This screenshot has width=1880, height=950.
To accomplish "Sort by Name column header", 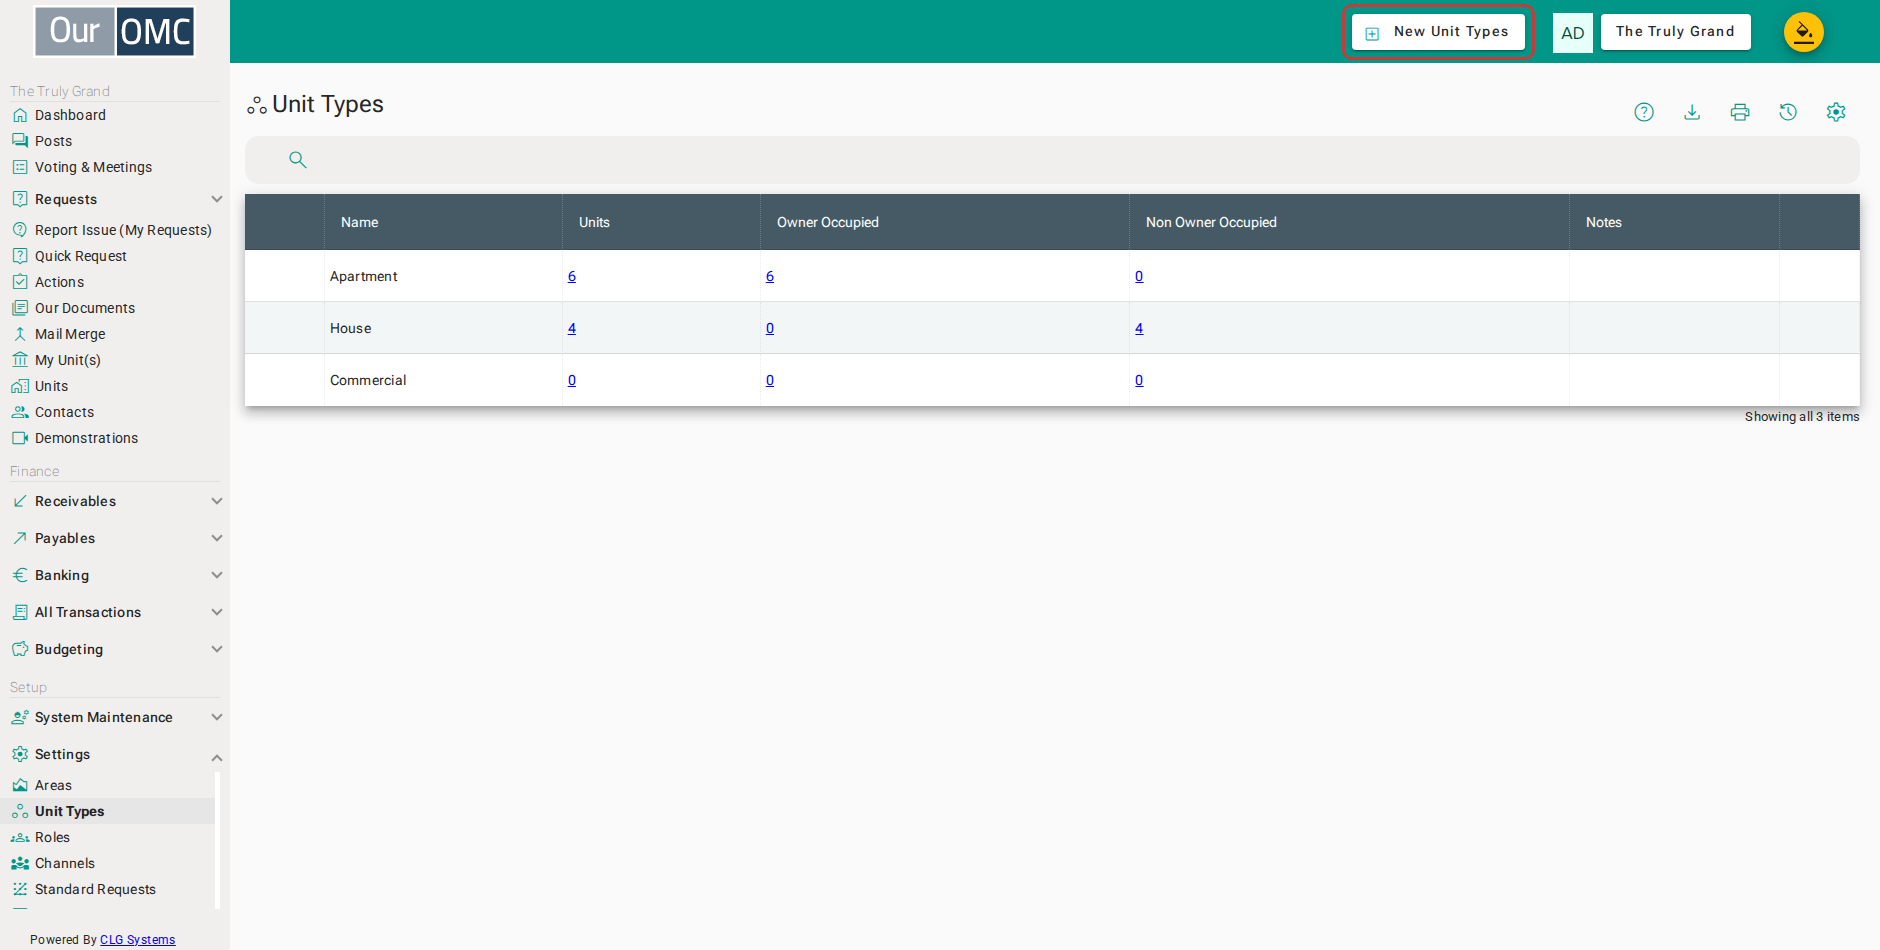I will pyautogui.click(x=359, y=222).
